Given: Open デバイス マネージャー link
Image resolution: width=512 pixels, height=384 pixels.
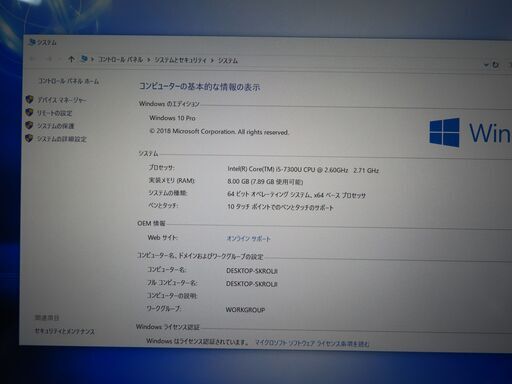Looking at the screenshot, I should click(61, 100).
